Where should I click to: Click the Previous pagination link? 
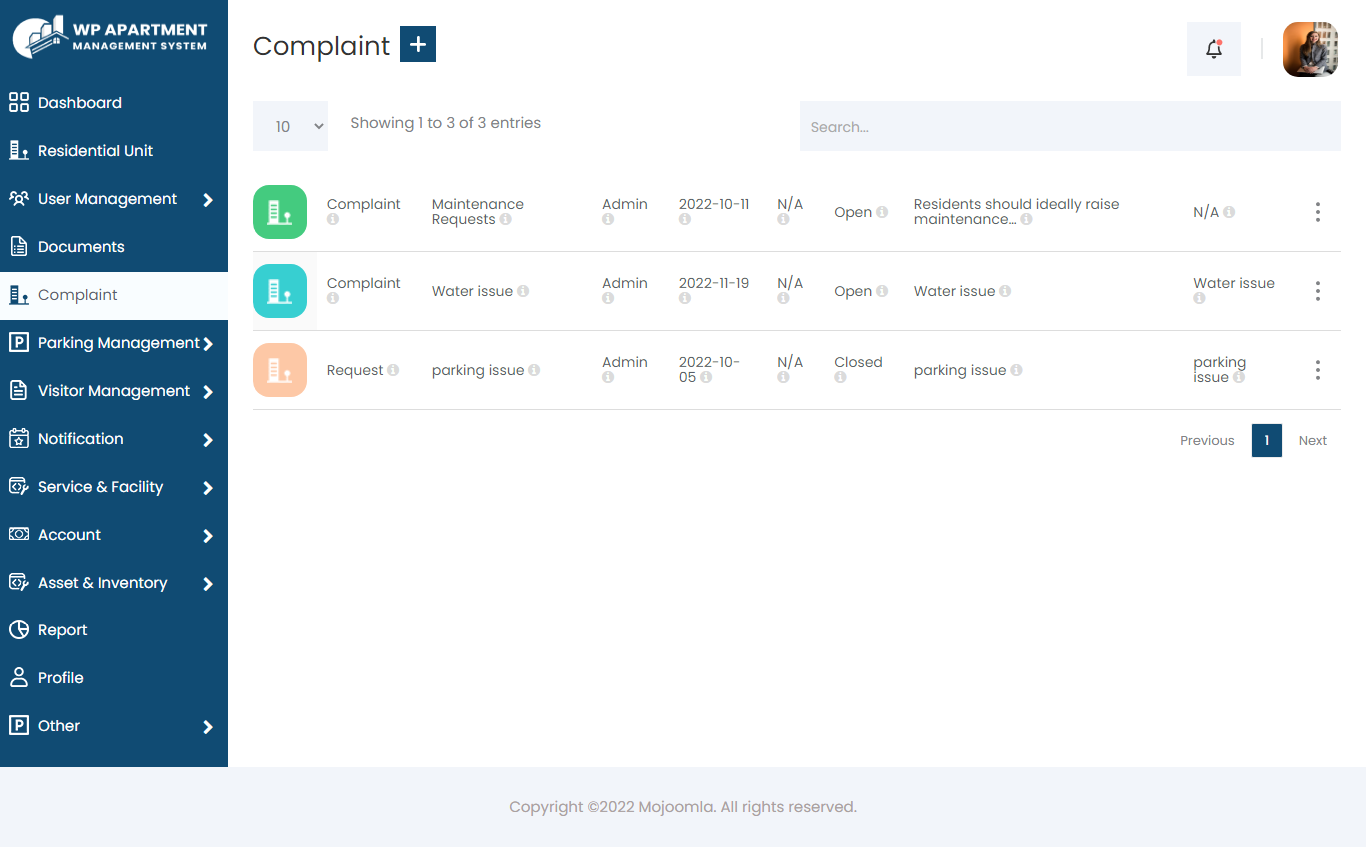tap(1207, 440)
